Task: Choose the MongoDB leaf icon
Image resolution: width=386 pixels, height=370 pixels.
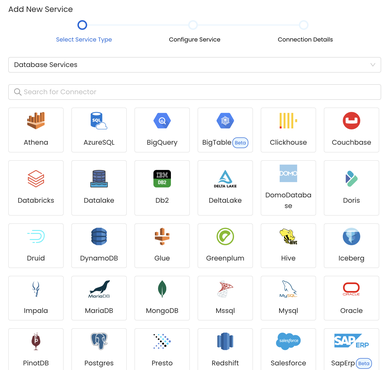Action: (x=162, y=289)
